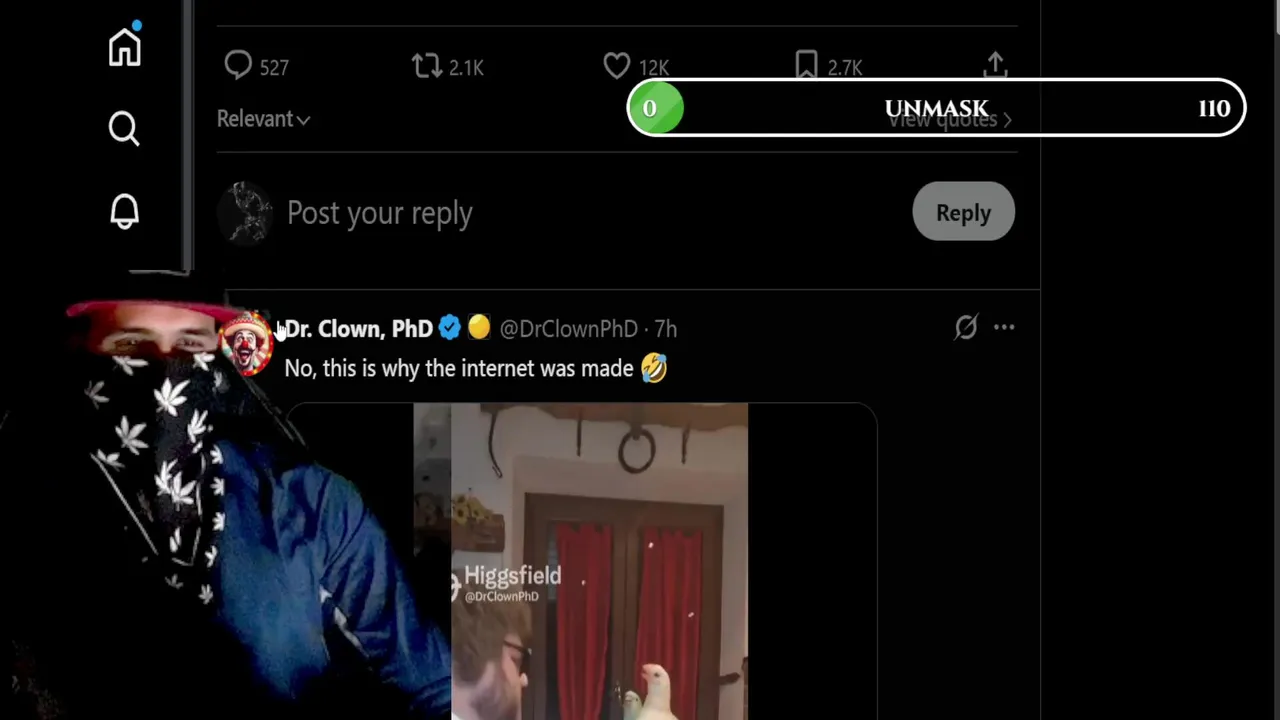Image resolution: width=1280 pixels, height=720 pixels.
Task: Open the three-dot more menu on reply
Action: click(x=1004, y=327)
